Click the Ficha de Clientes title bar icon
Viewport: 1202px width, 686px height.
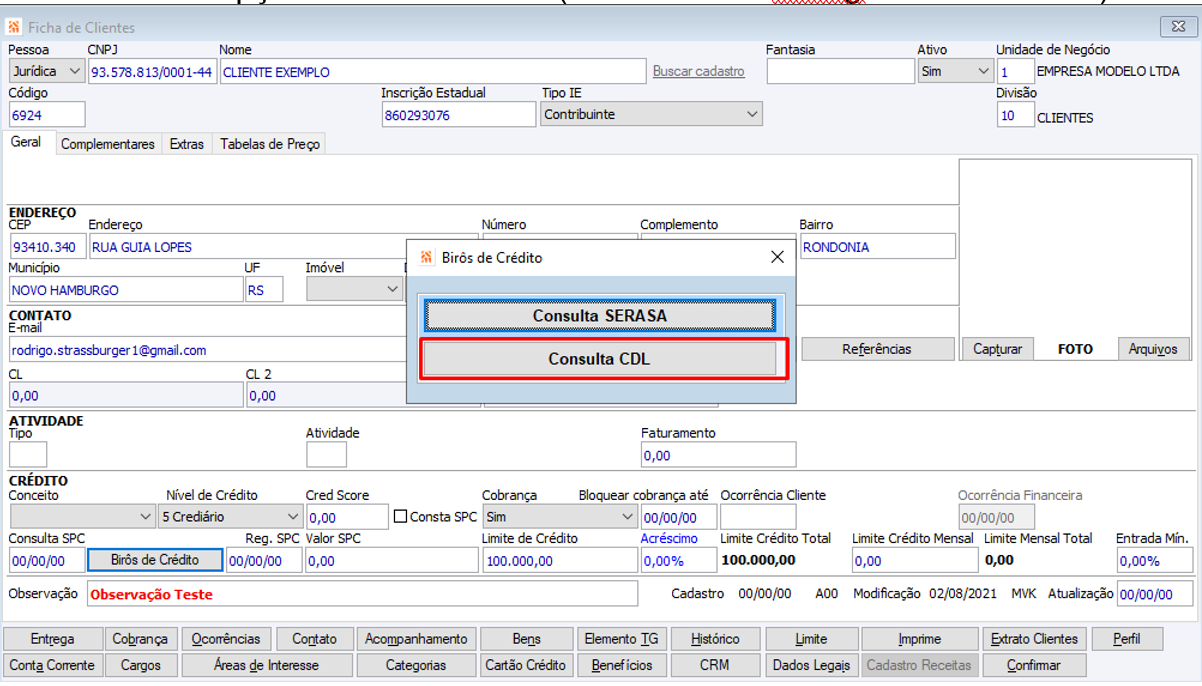pyautogui.click(x=14, y=27)
